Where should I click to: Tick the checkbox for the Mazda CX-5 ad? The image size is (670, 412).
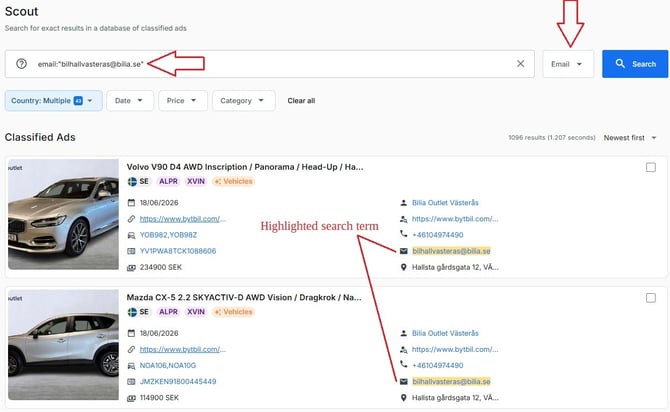(x=651, y=298)
